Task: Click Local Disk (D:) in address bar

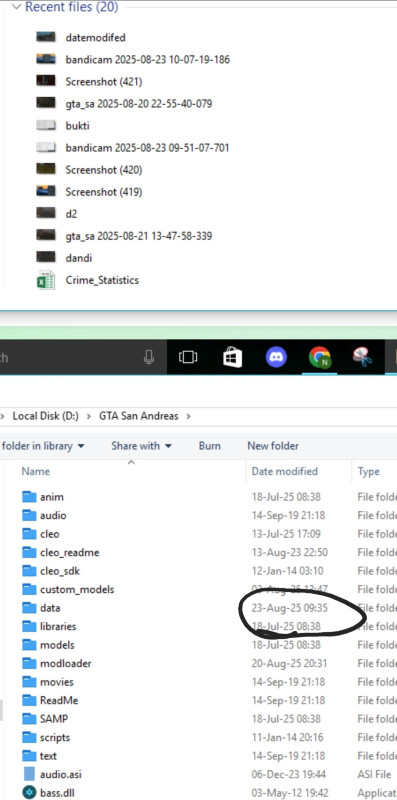Action: click(x=45, y=416)
